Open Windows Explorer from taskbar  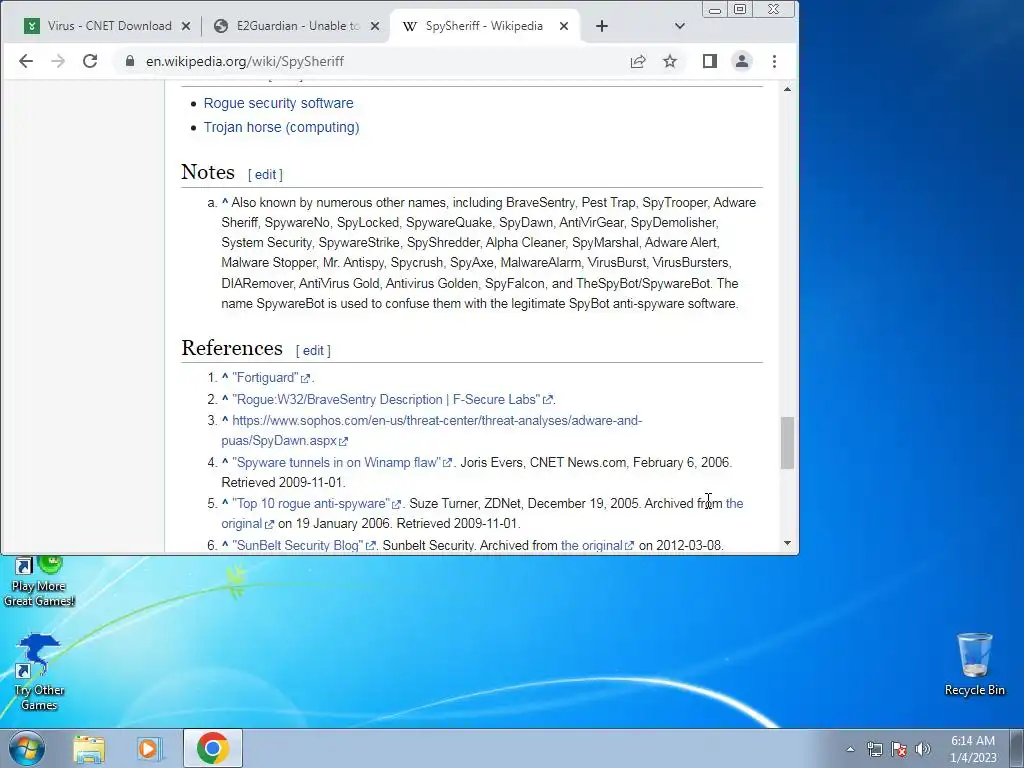click(x=89, y=748)
